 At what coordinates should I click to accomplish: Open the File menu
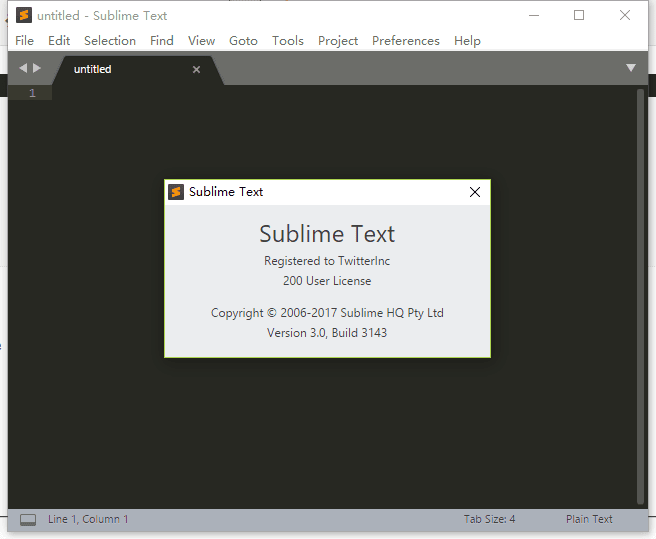[x=24, y=41]
